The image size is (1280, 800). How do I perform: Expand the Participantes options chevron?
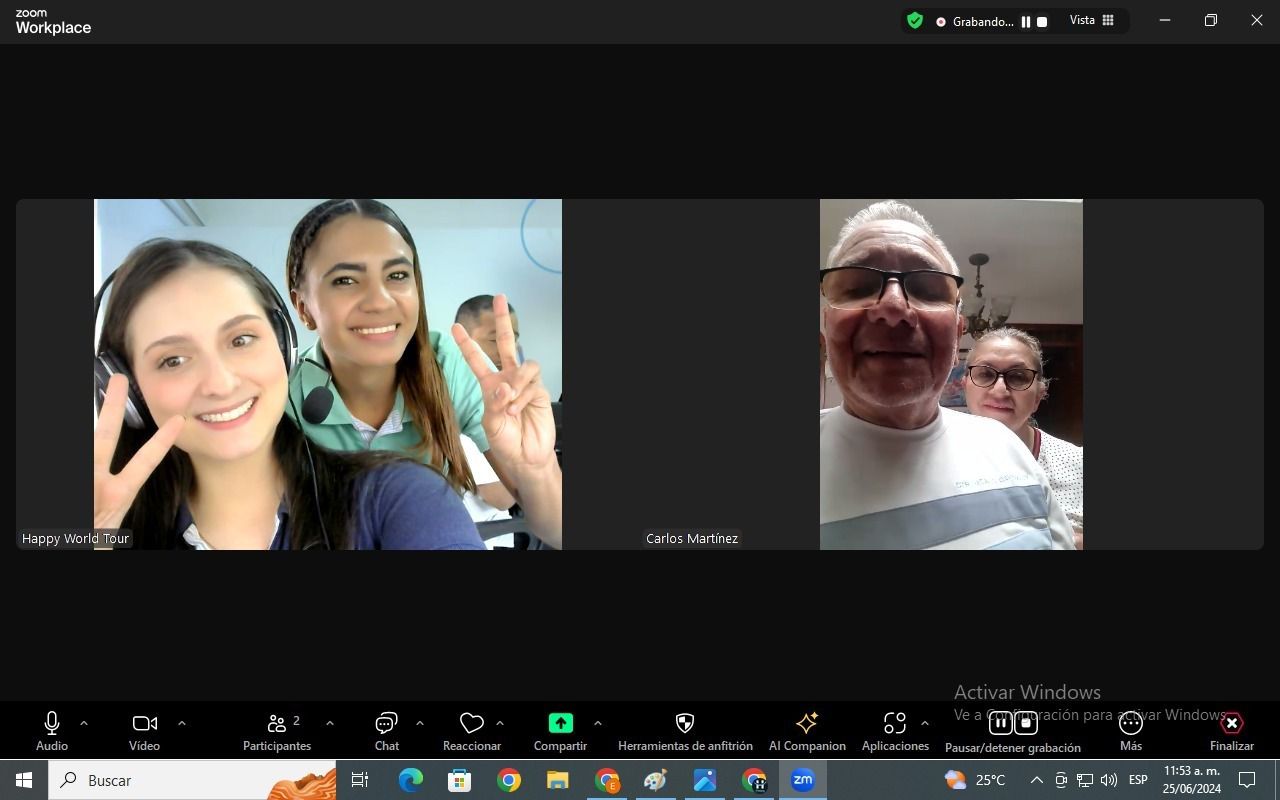pos(330,723)
